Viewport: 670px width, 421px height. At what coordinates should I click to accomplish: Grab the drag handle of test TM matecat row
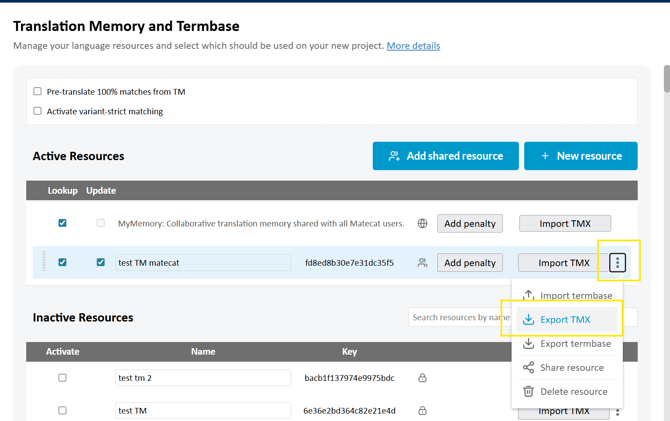[44, 263]
